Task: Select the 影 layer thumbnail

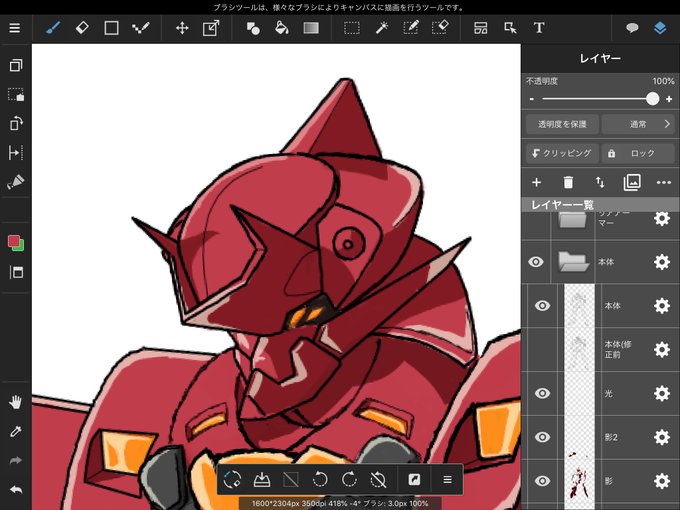Action: coord(579,481)
